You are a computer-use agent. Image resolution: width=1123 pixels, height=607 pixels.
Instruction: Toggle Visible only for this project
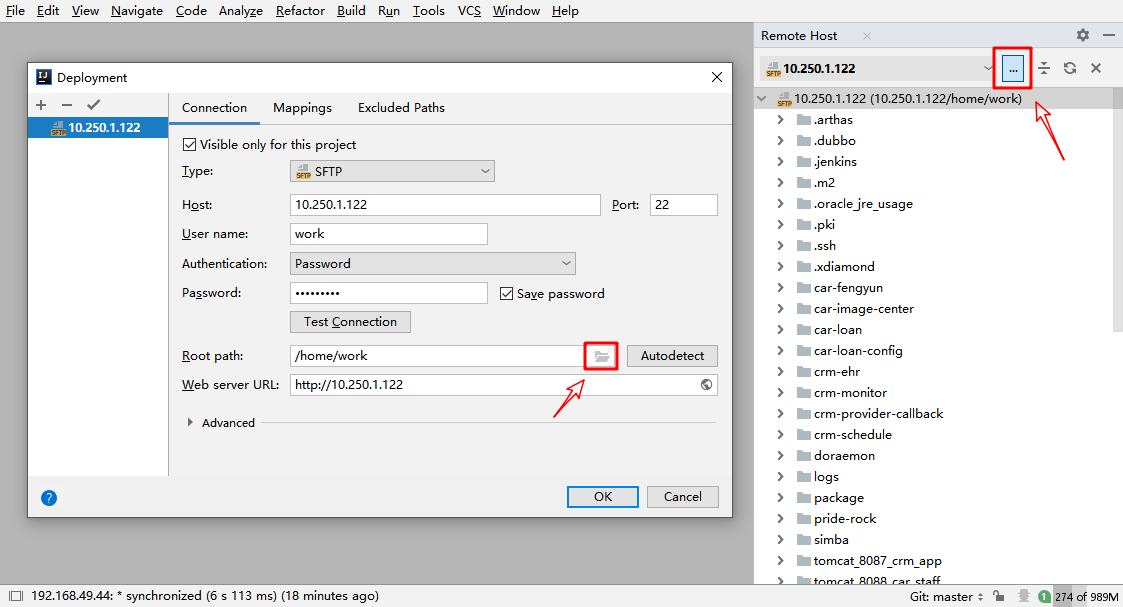click(x=190, y=145)
